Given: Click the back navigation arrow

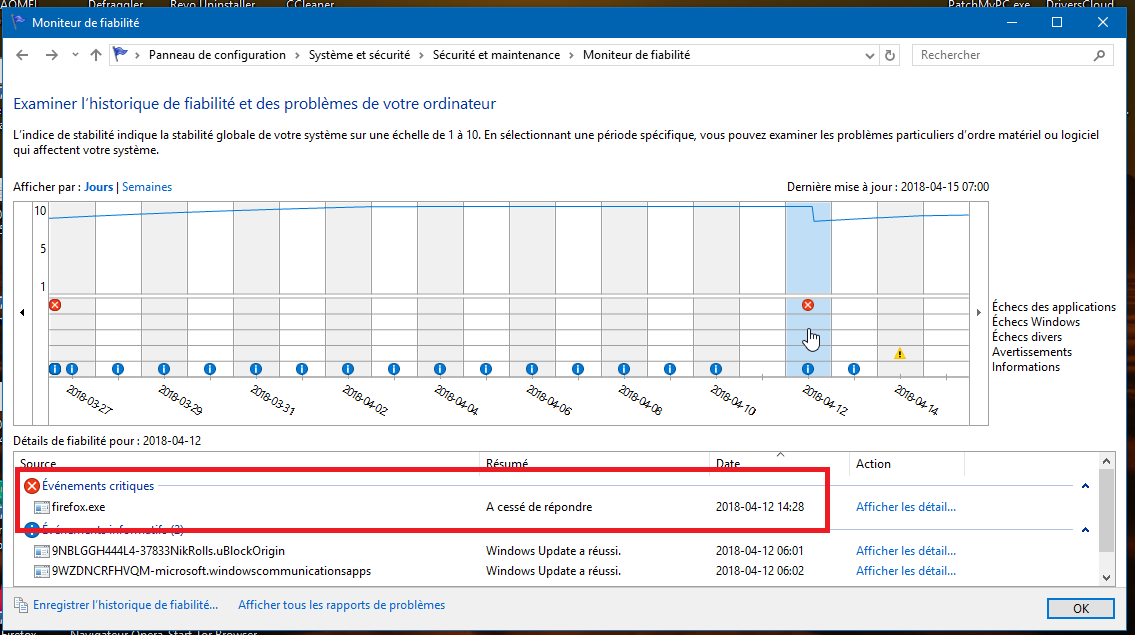Looking at the screenshot, I should (x=23, y=55).
